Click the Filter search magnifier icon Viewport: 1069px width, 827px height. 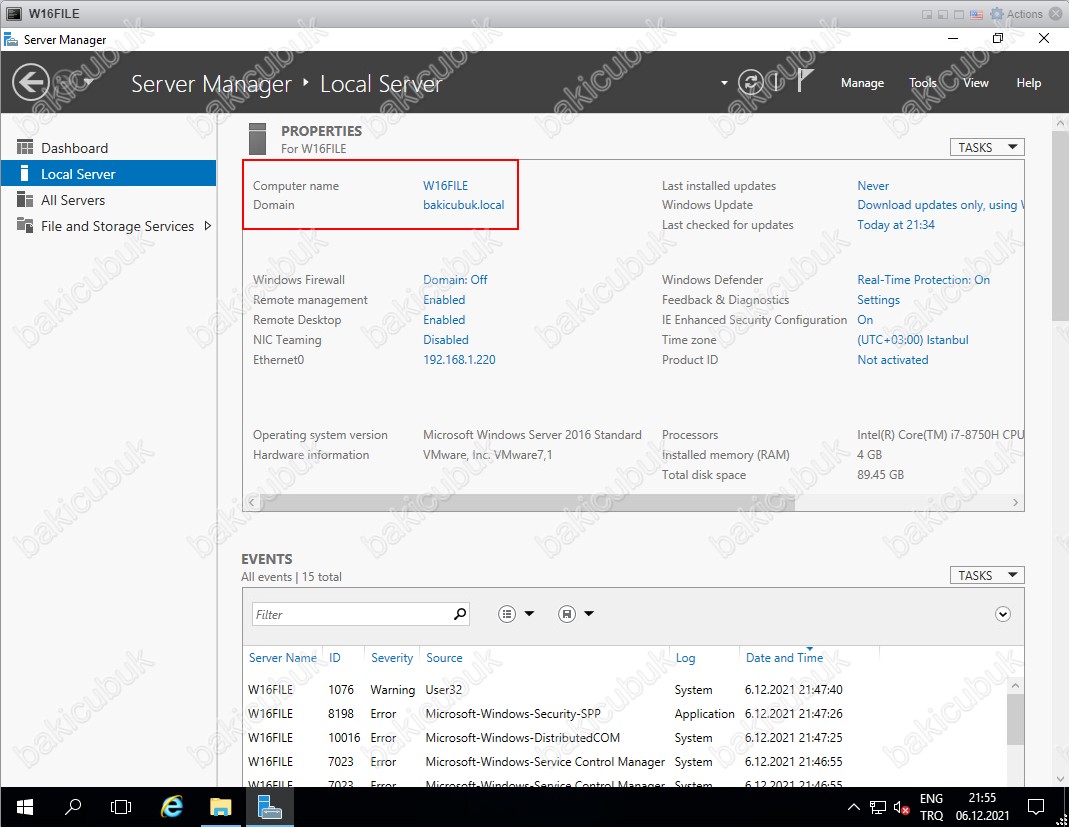coord(460,614)
